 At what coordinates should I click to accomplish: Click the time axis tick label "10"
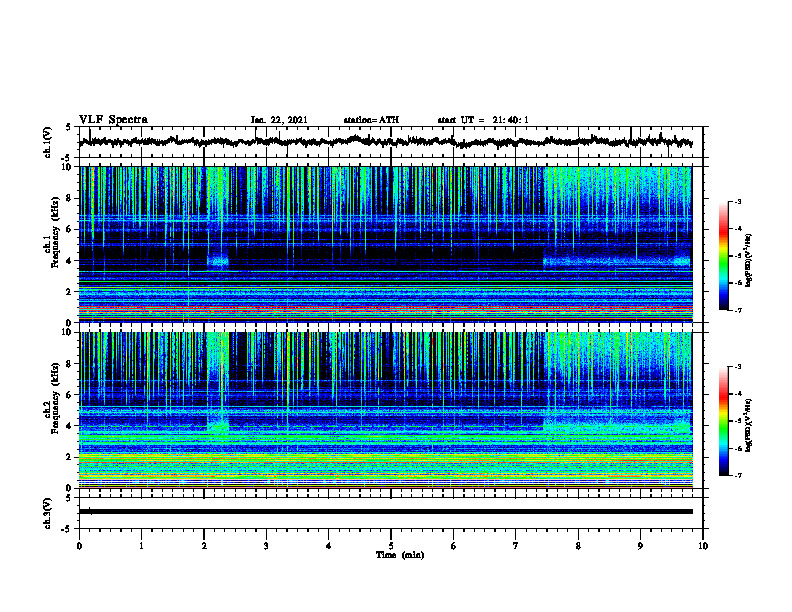point(703,546)
